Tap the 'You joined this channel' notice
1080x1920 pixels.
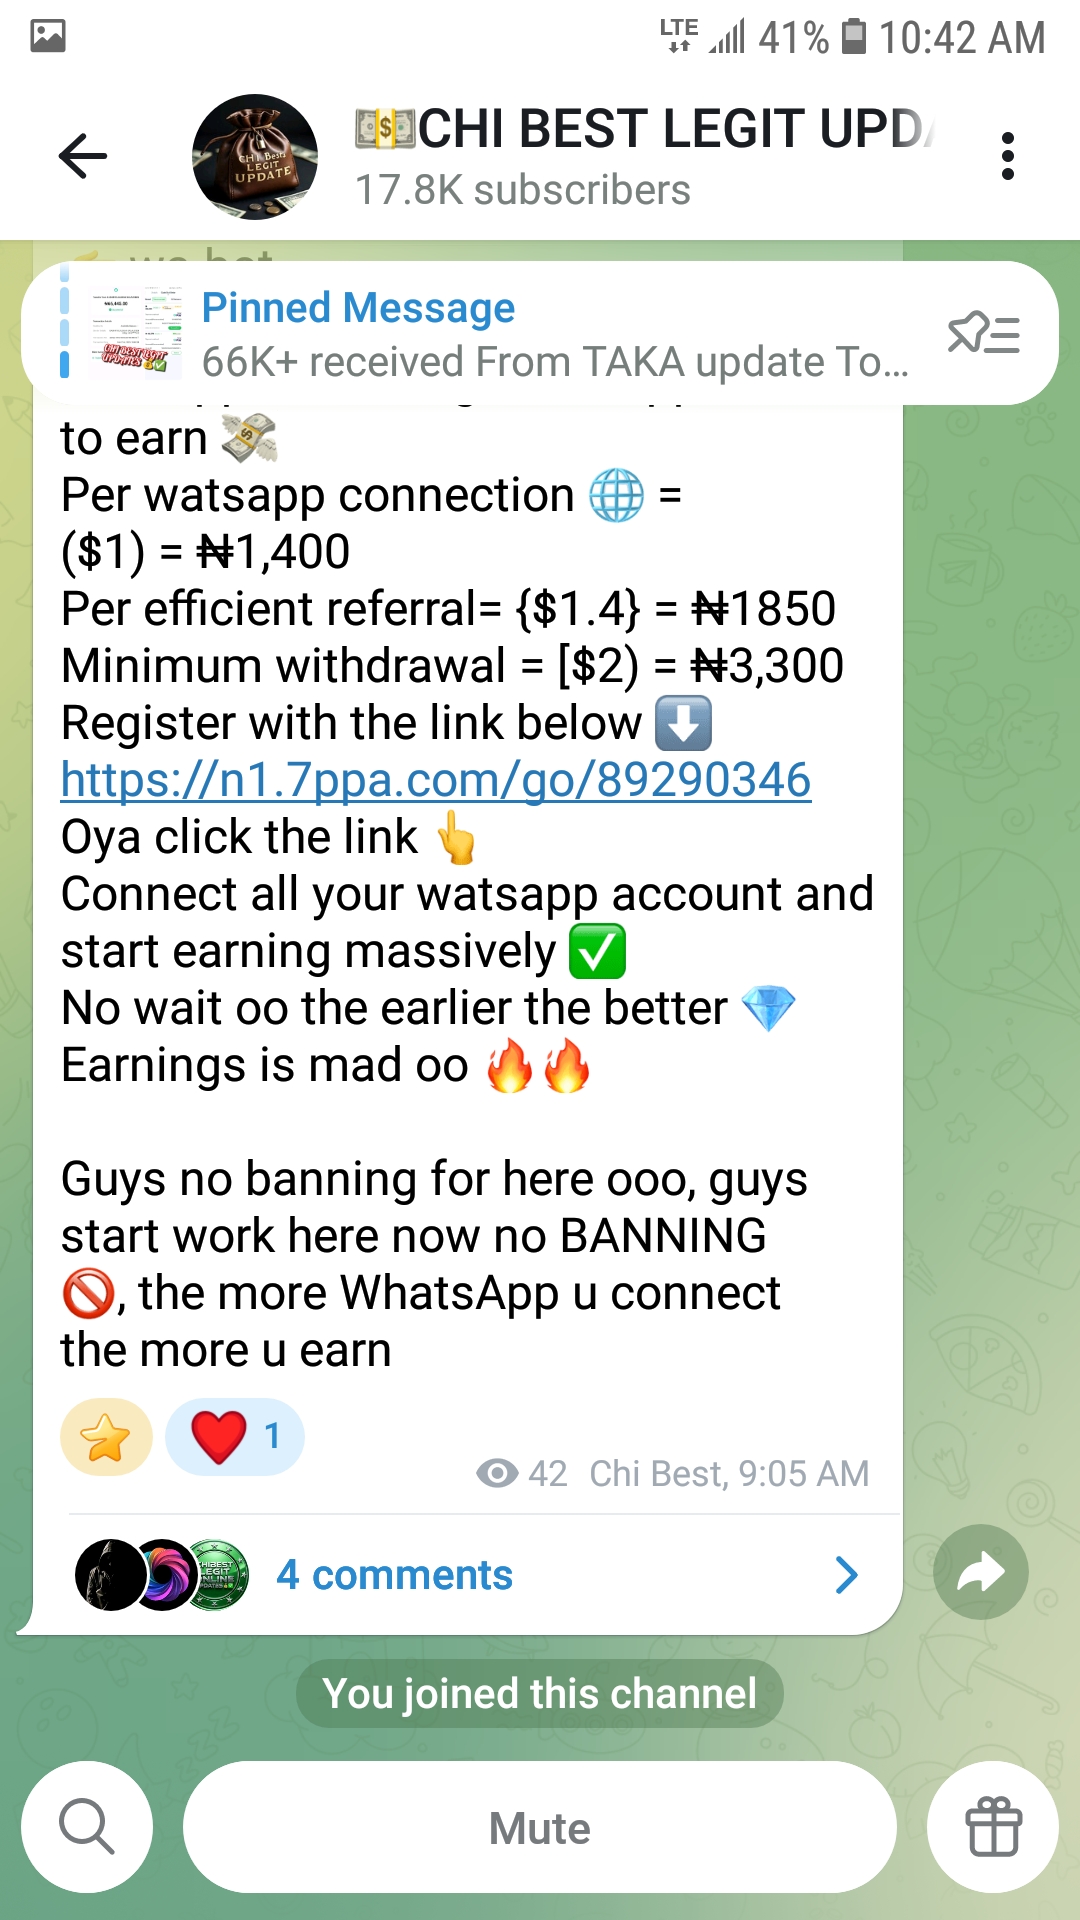click(x=540, y=1694)
